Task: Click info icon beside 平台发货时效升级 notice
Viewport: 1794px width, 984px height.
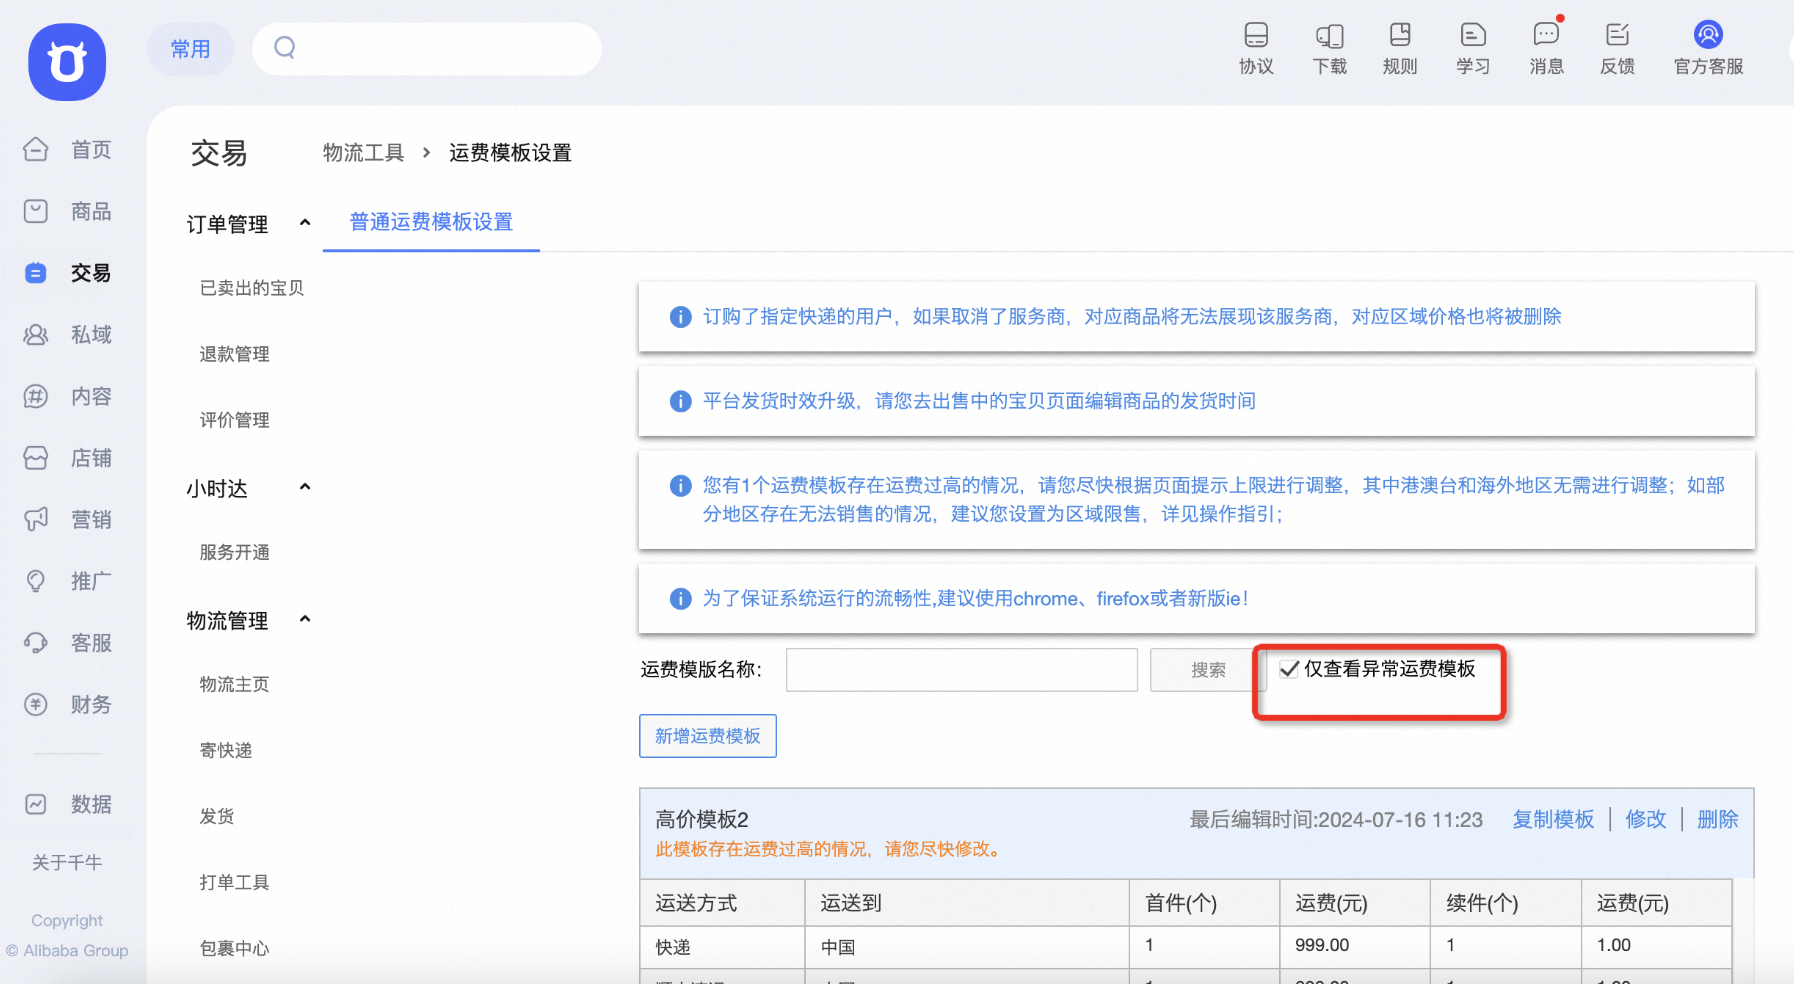Action: (680, 401)
